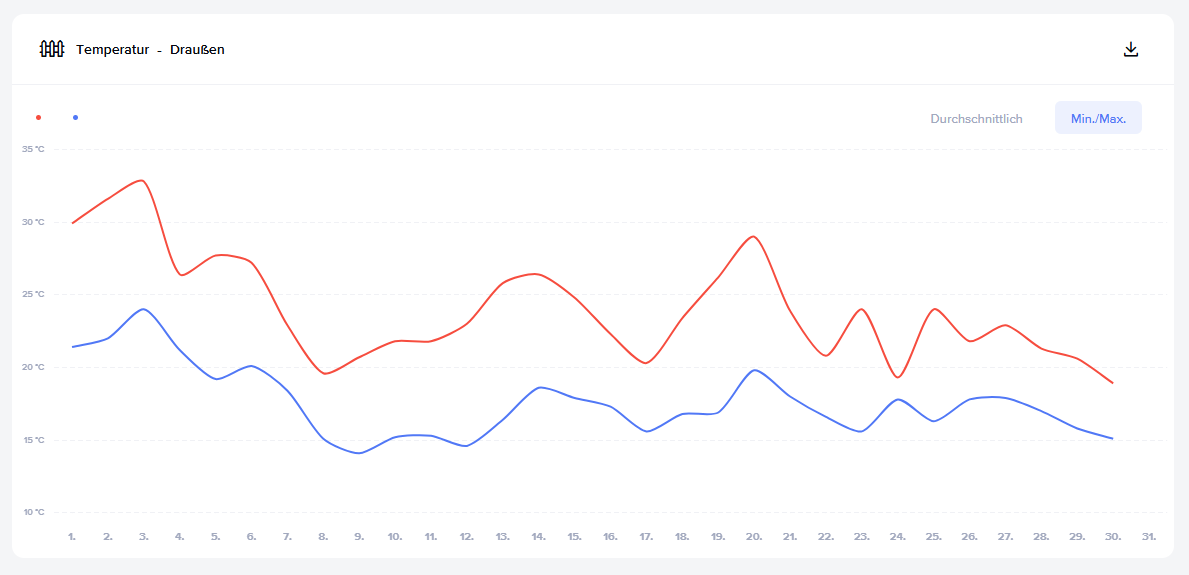
Task: Click the red line peak at day 3
Action: point(143,181)
